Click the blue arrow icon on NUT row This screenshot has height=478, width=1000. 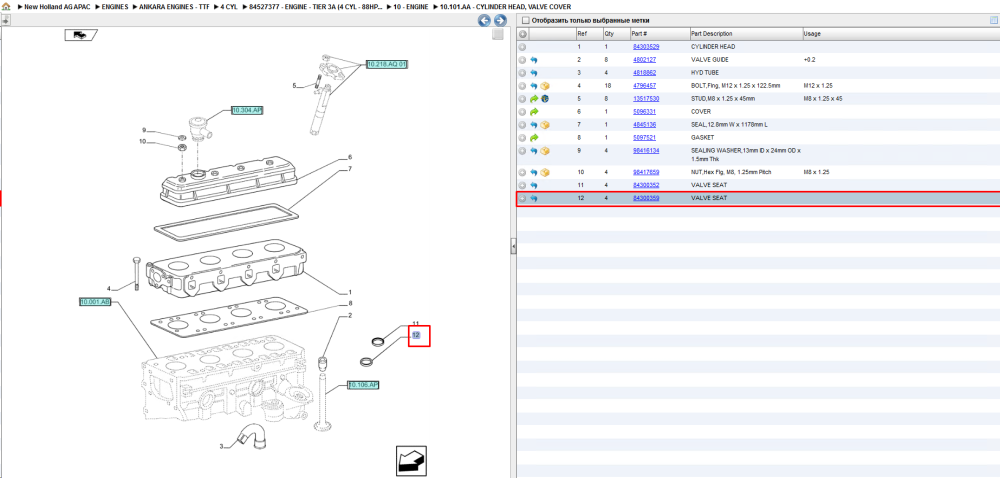(x=534, y=173)
